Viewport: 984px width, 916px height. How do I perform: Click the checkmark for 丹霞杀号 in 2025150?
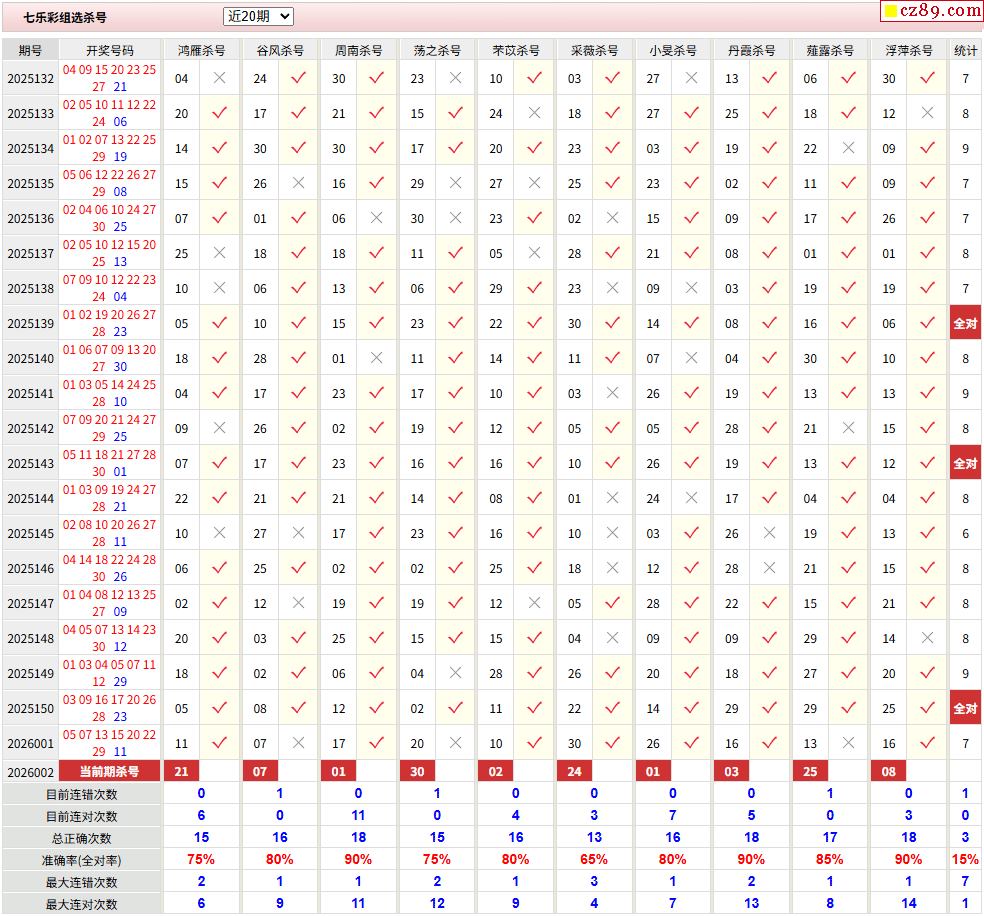point(769,708)
